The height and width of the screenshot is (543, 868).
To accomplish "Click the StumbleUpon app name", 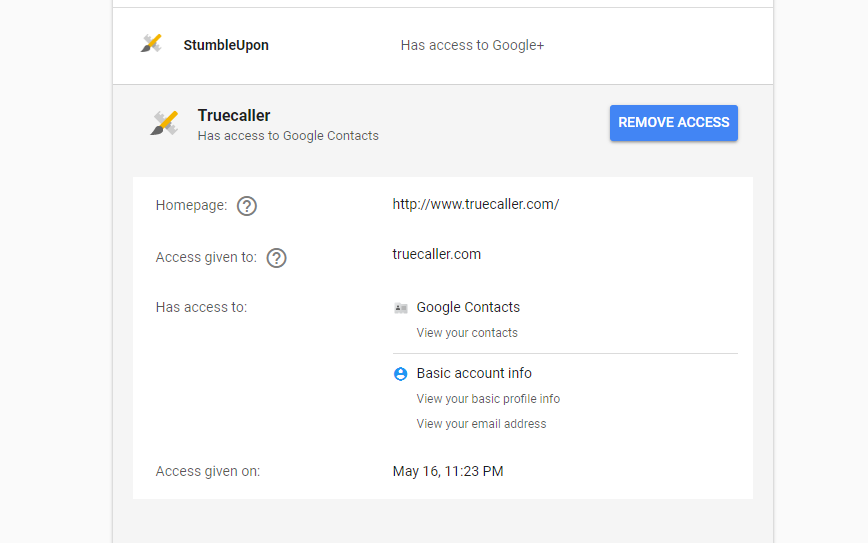I will (226, 45).
